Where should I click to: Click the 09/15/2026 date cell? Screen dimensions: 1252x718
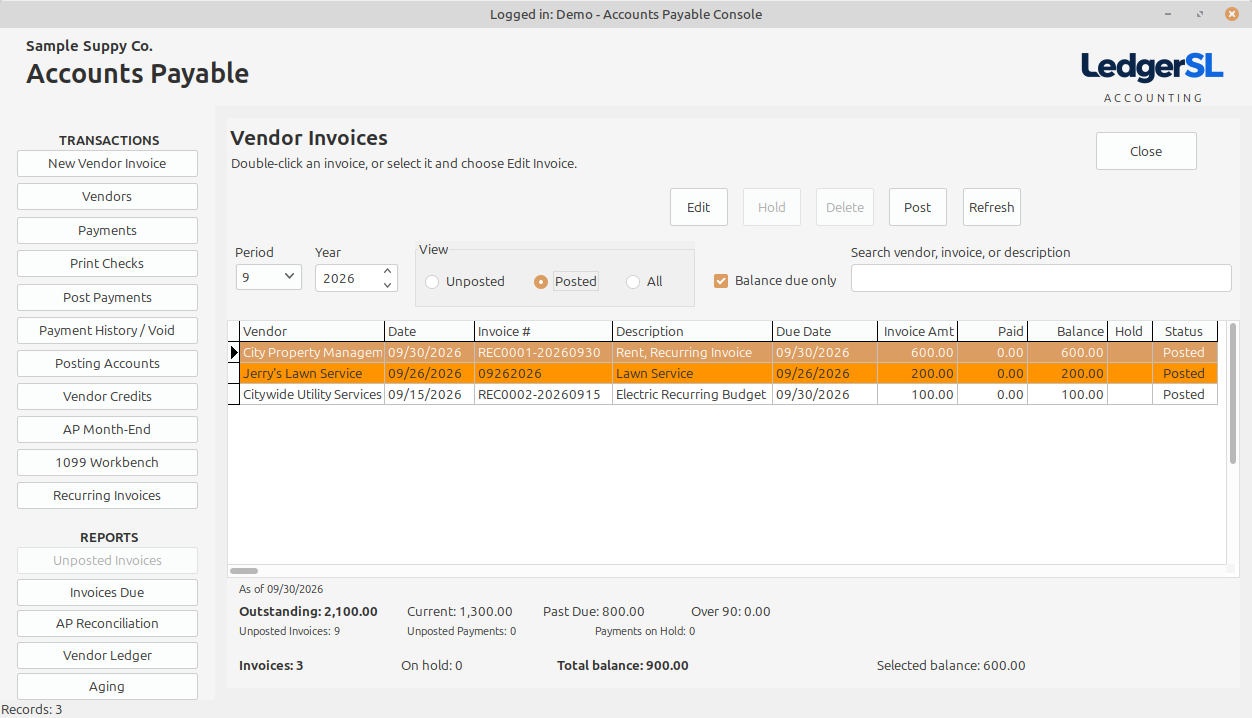click(429, 395)
